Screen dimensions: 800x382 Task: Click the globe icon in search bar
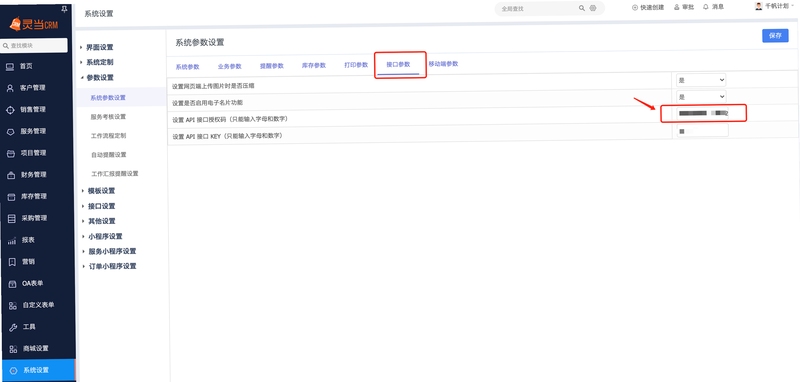[593, 8]
